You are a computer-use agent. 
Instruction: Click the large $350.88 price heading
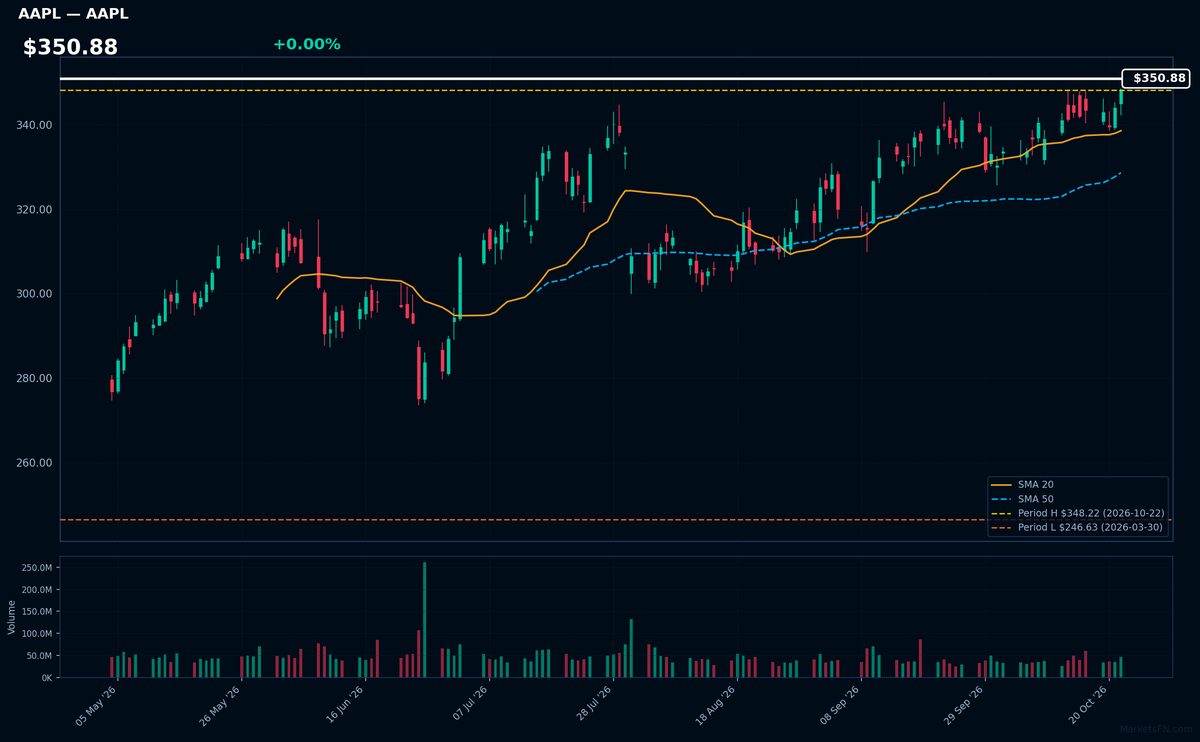70,47
